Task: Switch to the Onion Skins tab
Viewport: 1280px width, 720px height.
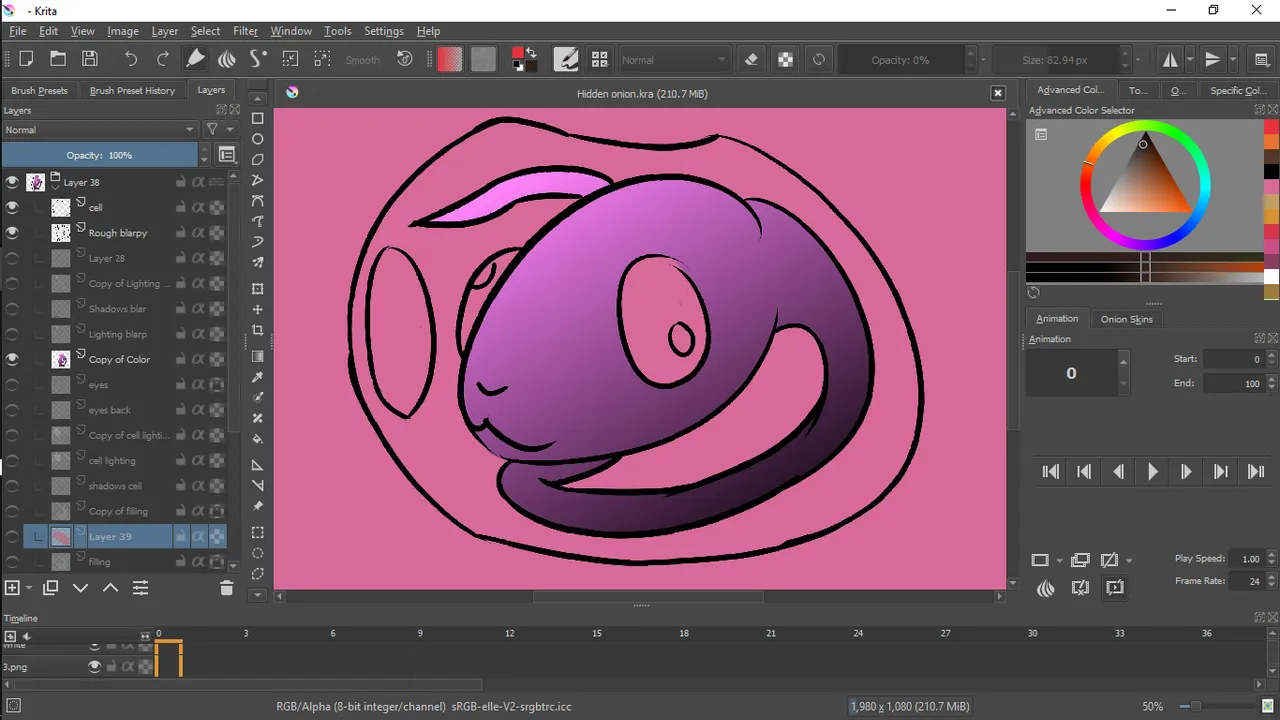Action: coord(1127,319)
